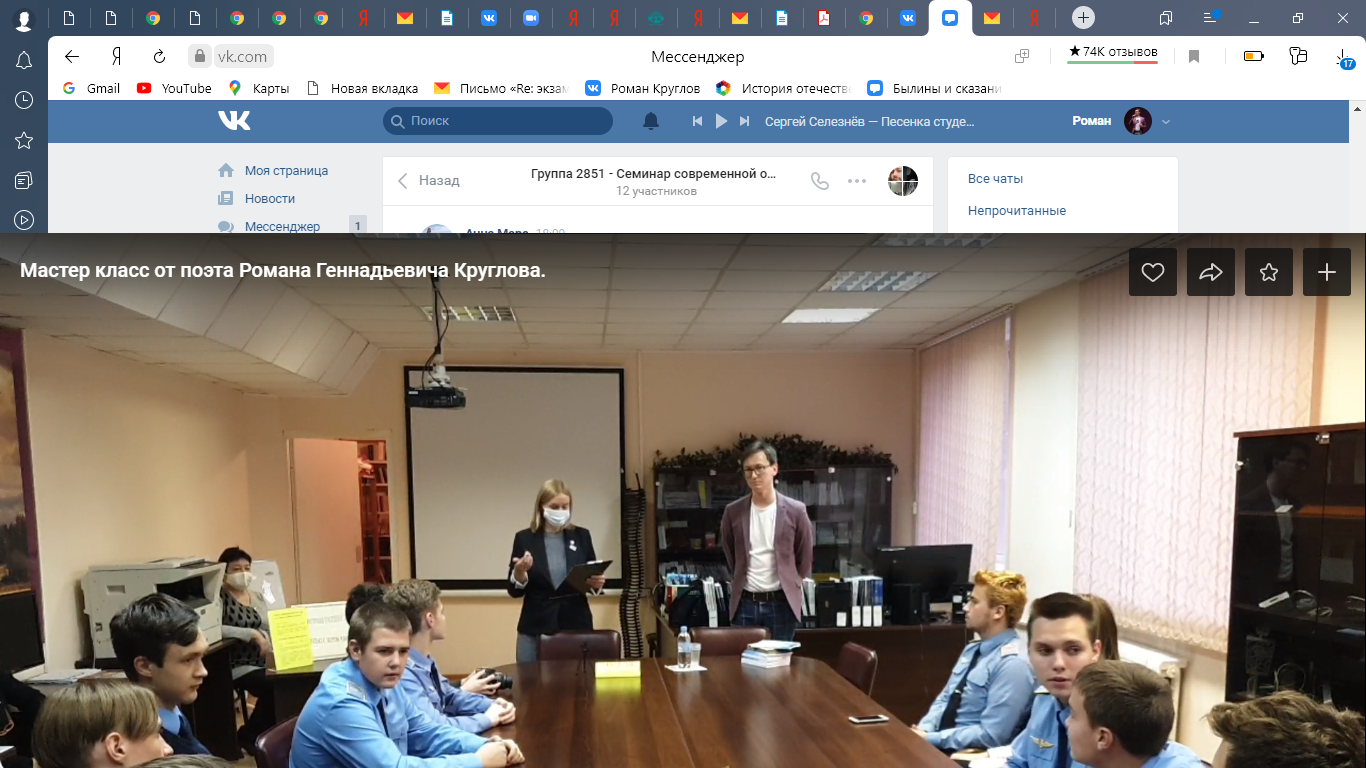Viewport: 1366px width, 768px height.
Task: Select the active Messenger tab
Action: (x=950, y=18)
